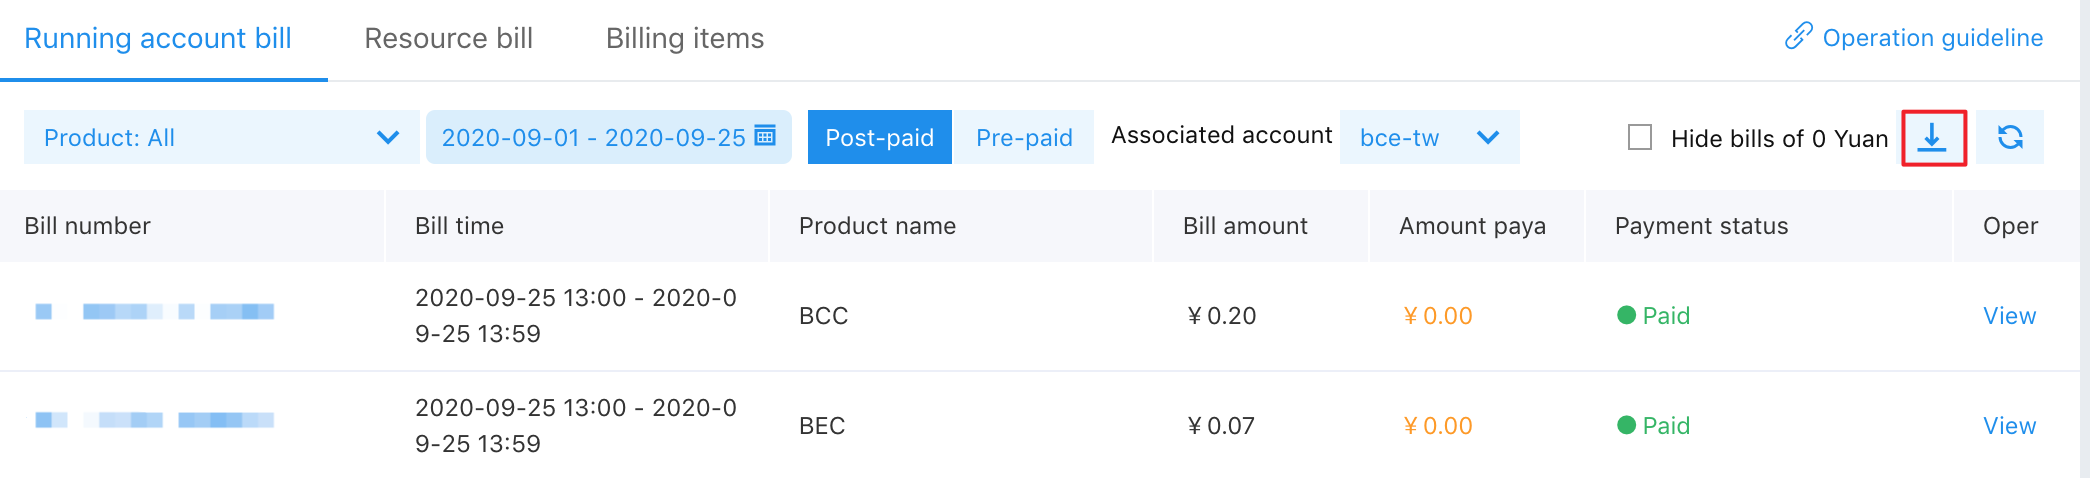
Task: Click the refresh bill list icon
Action: (x=2010, y=137)
